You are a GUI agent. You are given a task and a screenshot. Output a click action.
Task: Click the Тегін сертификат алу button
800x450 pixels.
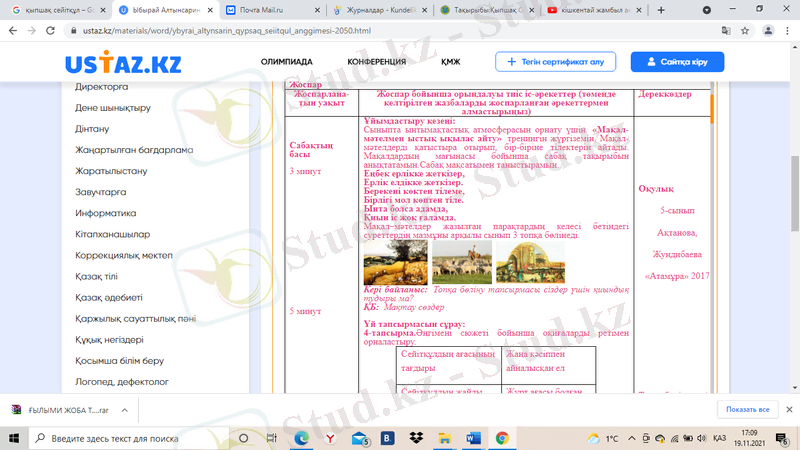point(556,62)
